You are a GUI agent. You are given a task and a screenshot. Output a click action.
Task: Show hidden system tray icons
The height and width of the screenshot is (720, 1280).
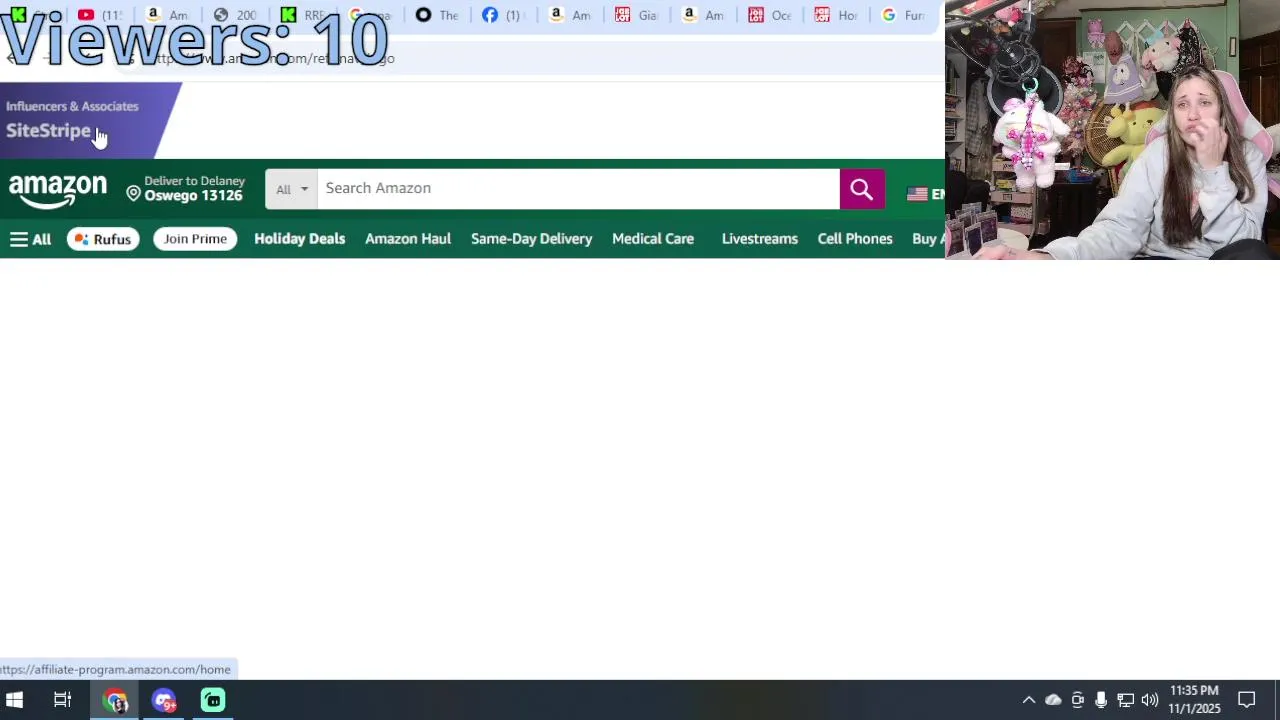pyautogui.click(x=1028, y=700)
